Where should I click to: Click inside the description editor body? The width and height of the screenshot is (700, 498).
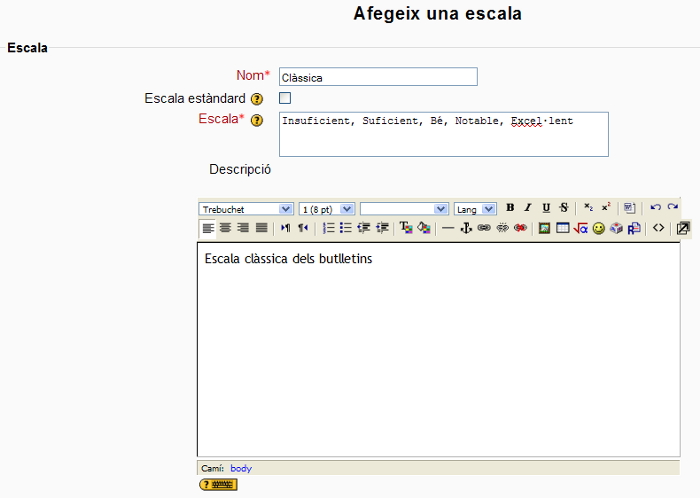click(x=439, y=349)
